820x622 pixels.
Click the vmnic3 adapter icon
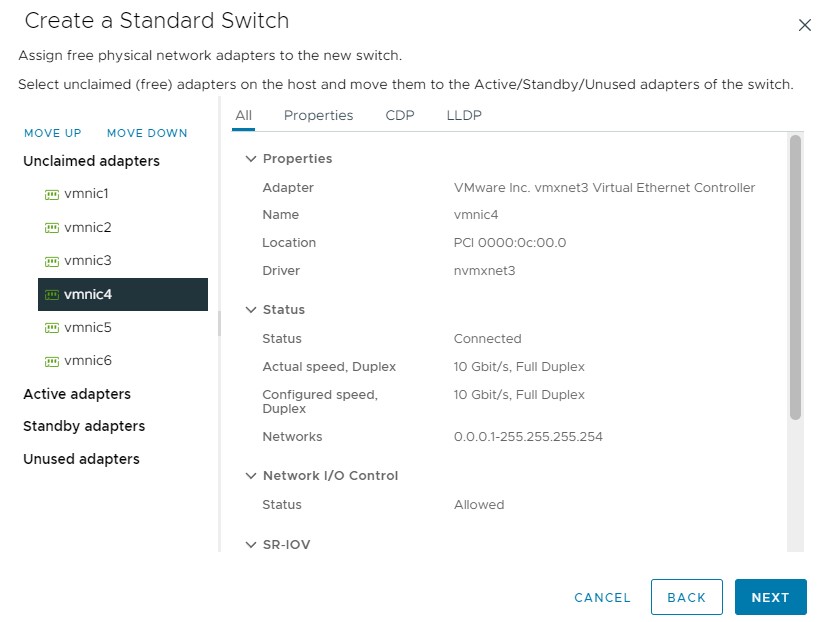pos(52,261)
